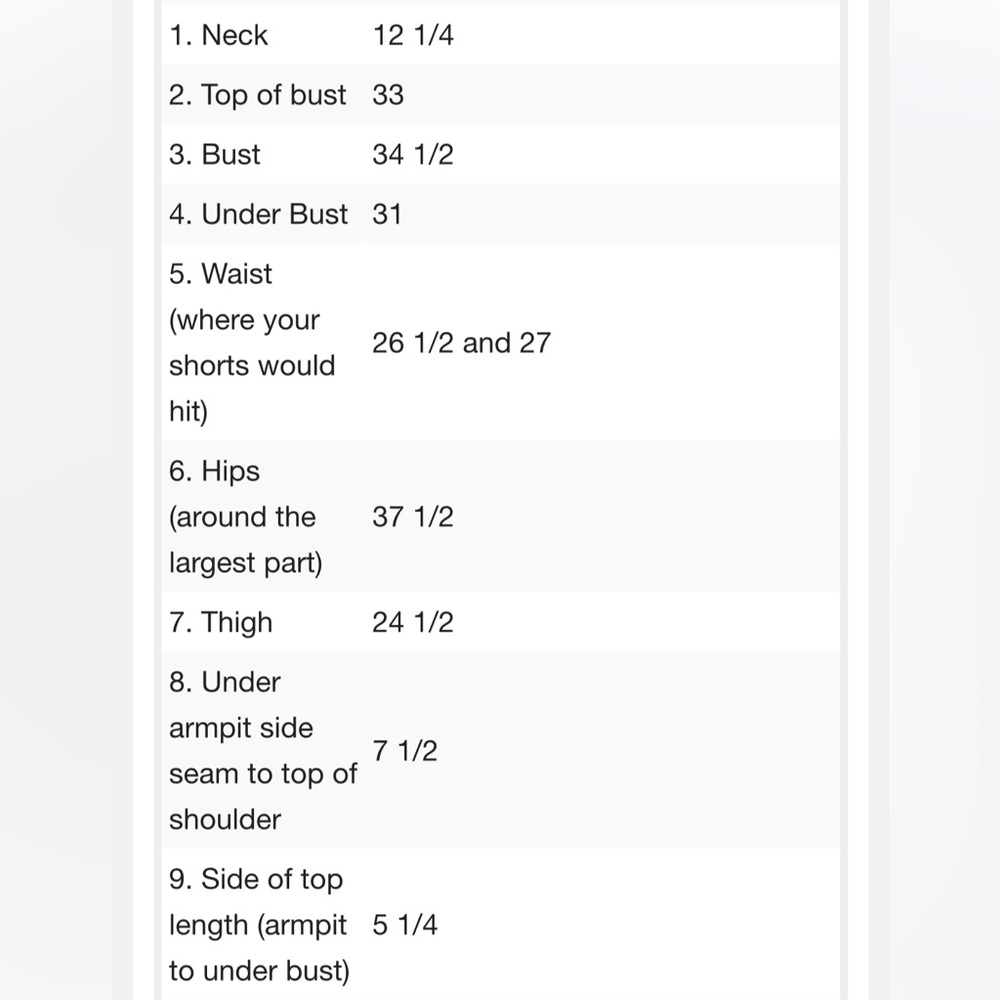Image resolution: width=1000 pixels, height=1000 pixels.
Task: Click the Neck measurement 12 1/4
Action: point(413,35)
